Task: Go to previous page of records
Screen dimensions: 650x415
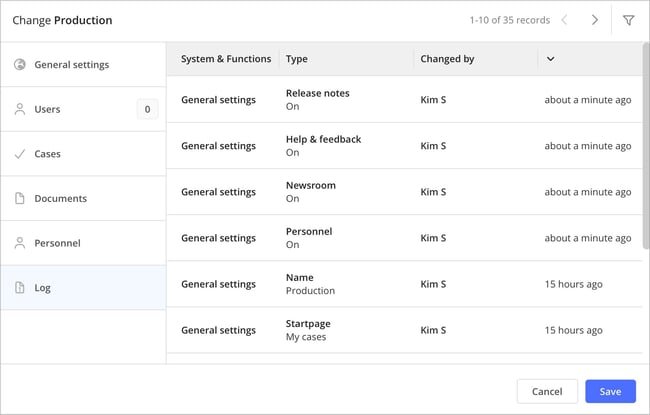Action: [x=564, y=20]
